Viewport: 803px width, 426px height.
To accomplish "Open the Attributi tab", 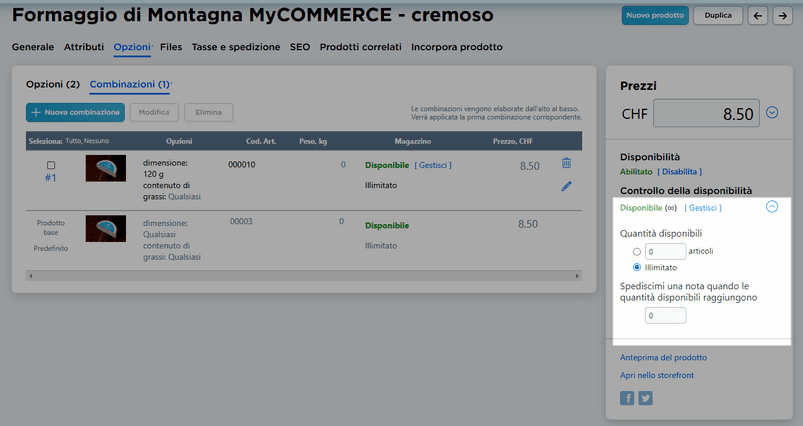I will (84, 47).
